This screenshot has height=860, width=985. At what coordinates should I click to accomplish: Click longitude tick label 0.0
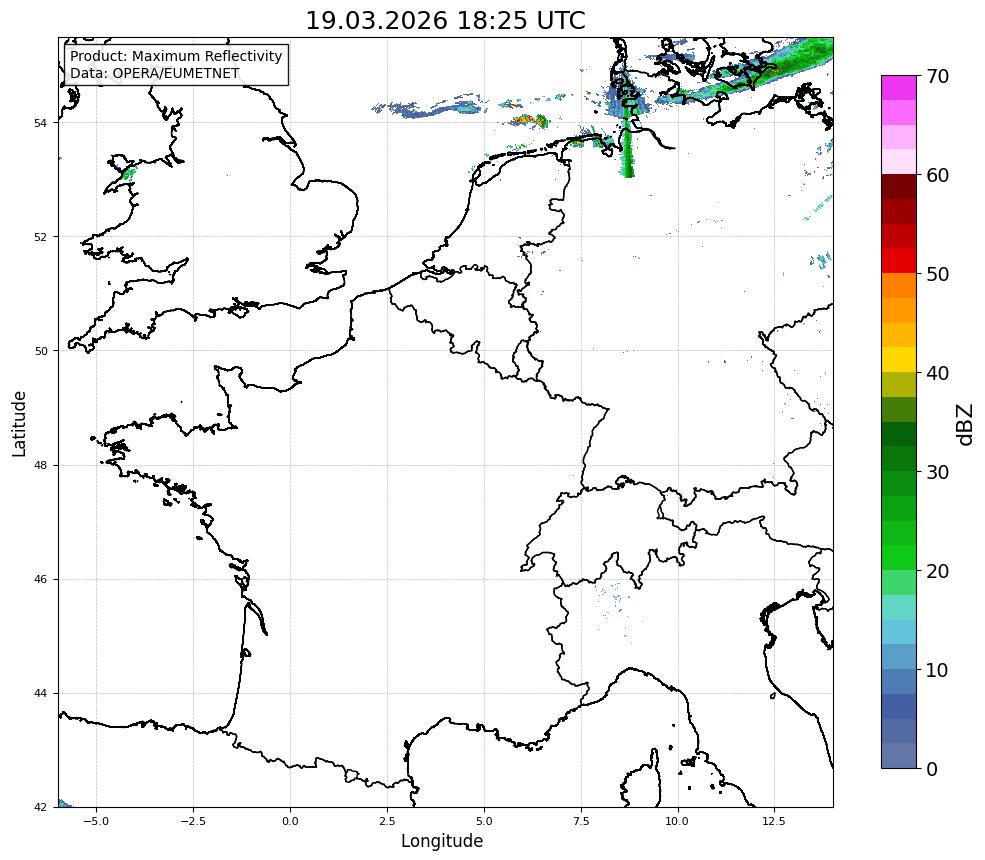coord(290,821)
